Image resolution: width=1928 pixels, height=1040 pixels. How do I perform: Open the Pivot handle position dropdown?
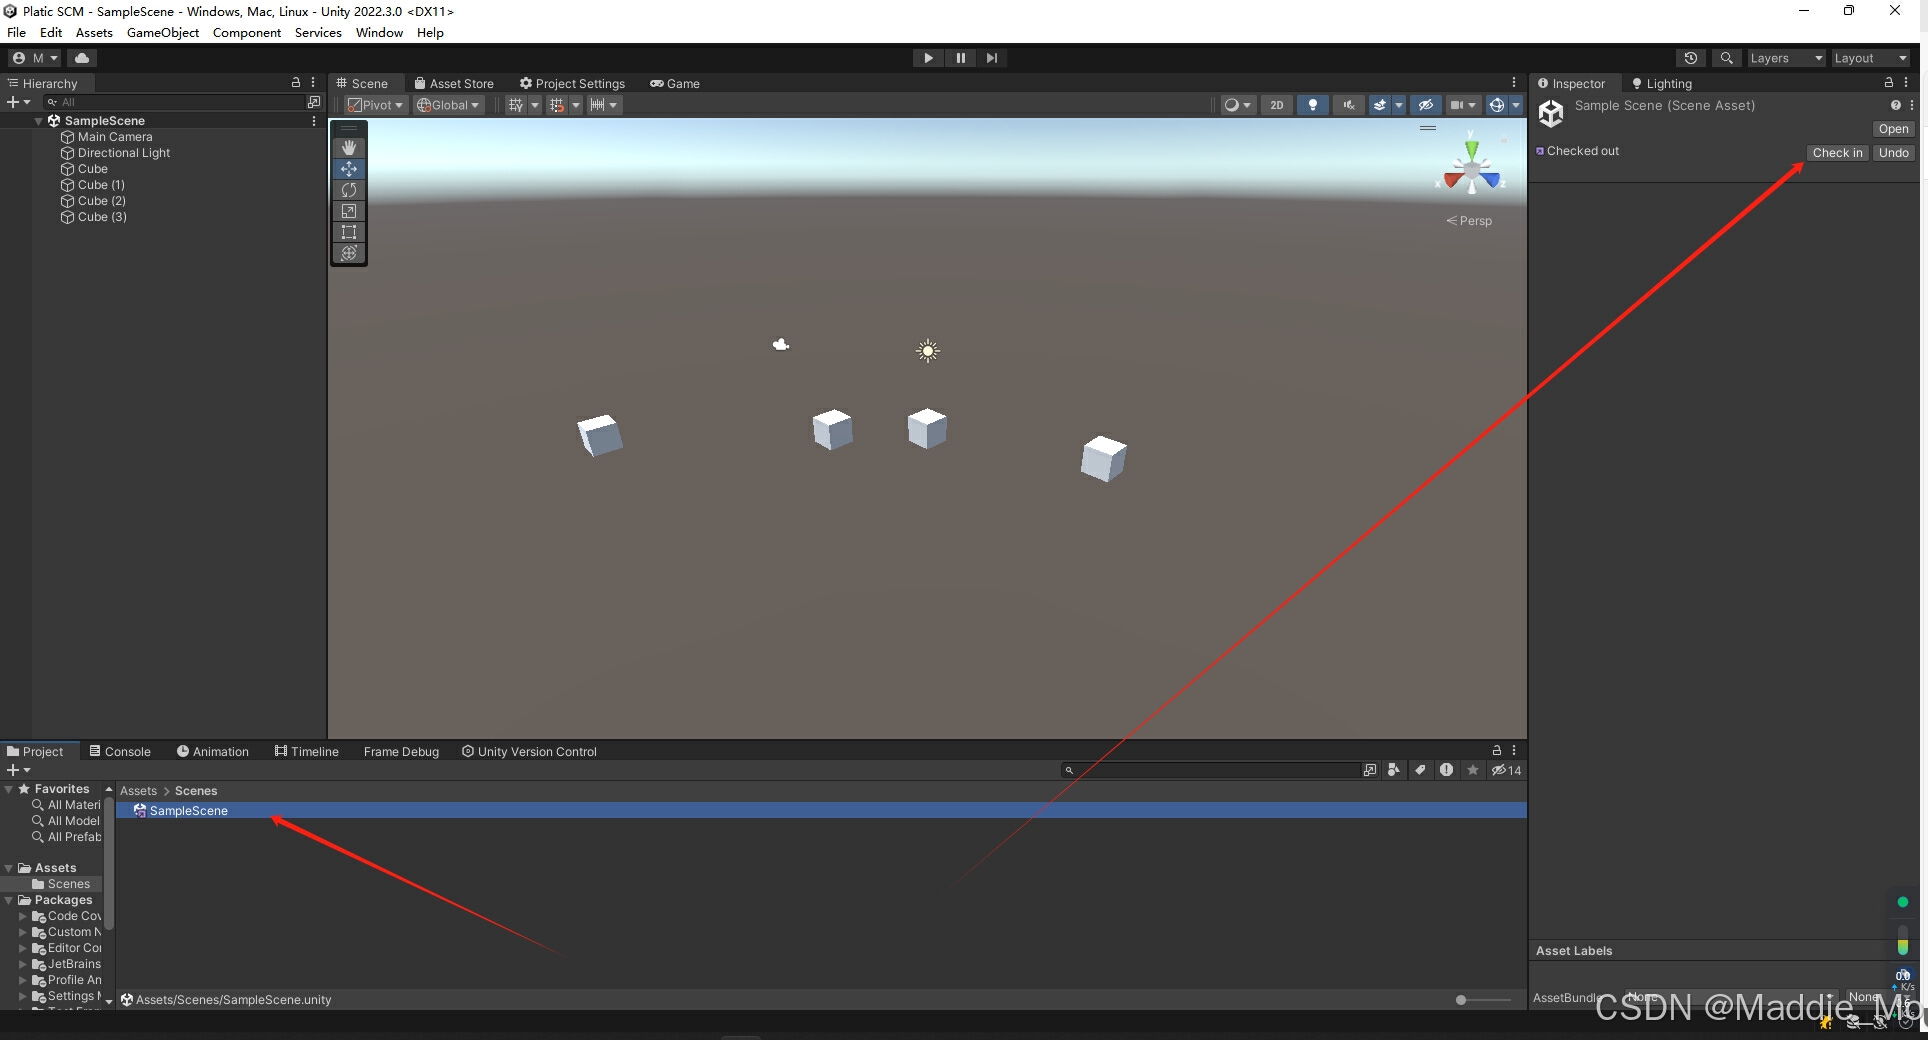click(375, 105)
